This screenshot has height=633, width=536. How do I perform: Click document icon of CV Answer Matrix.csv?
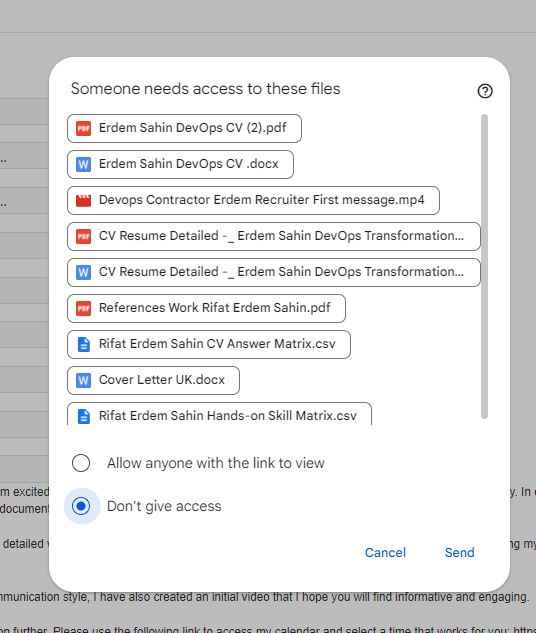click(84, 344)
